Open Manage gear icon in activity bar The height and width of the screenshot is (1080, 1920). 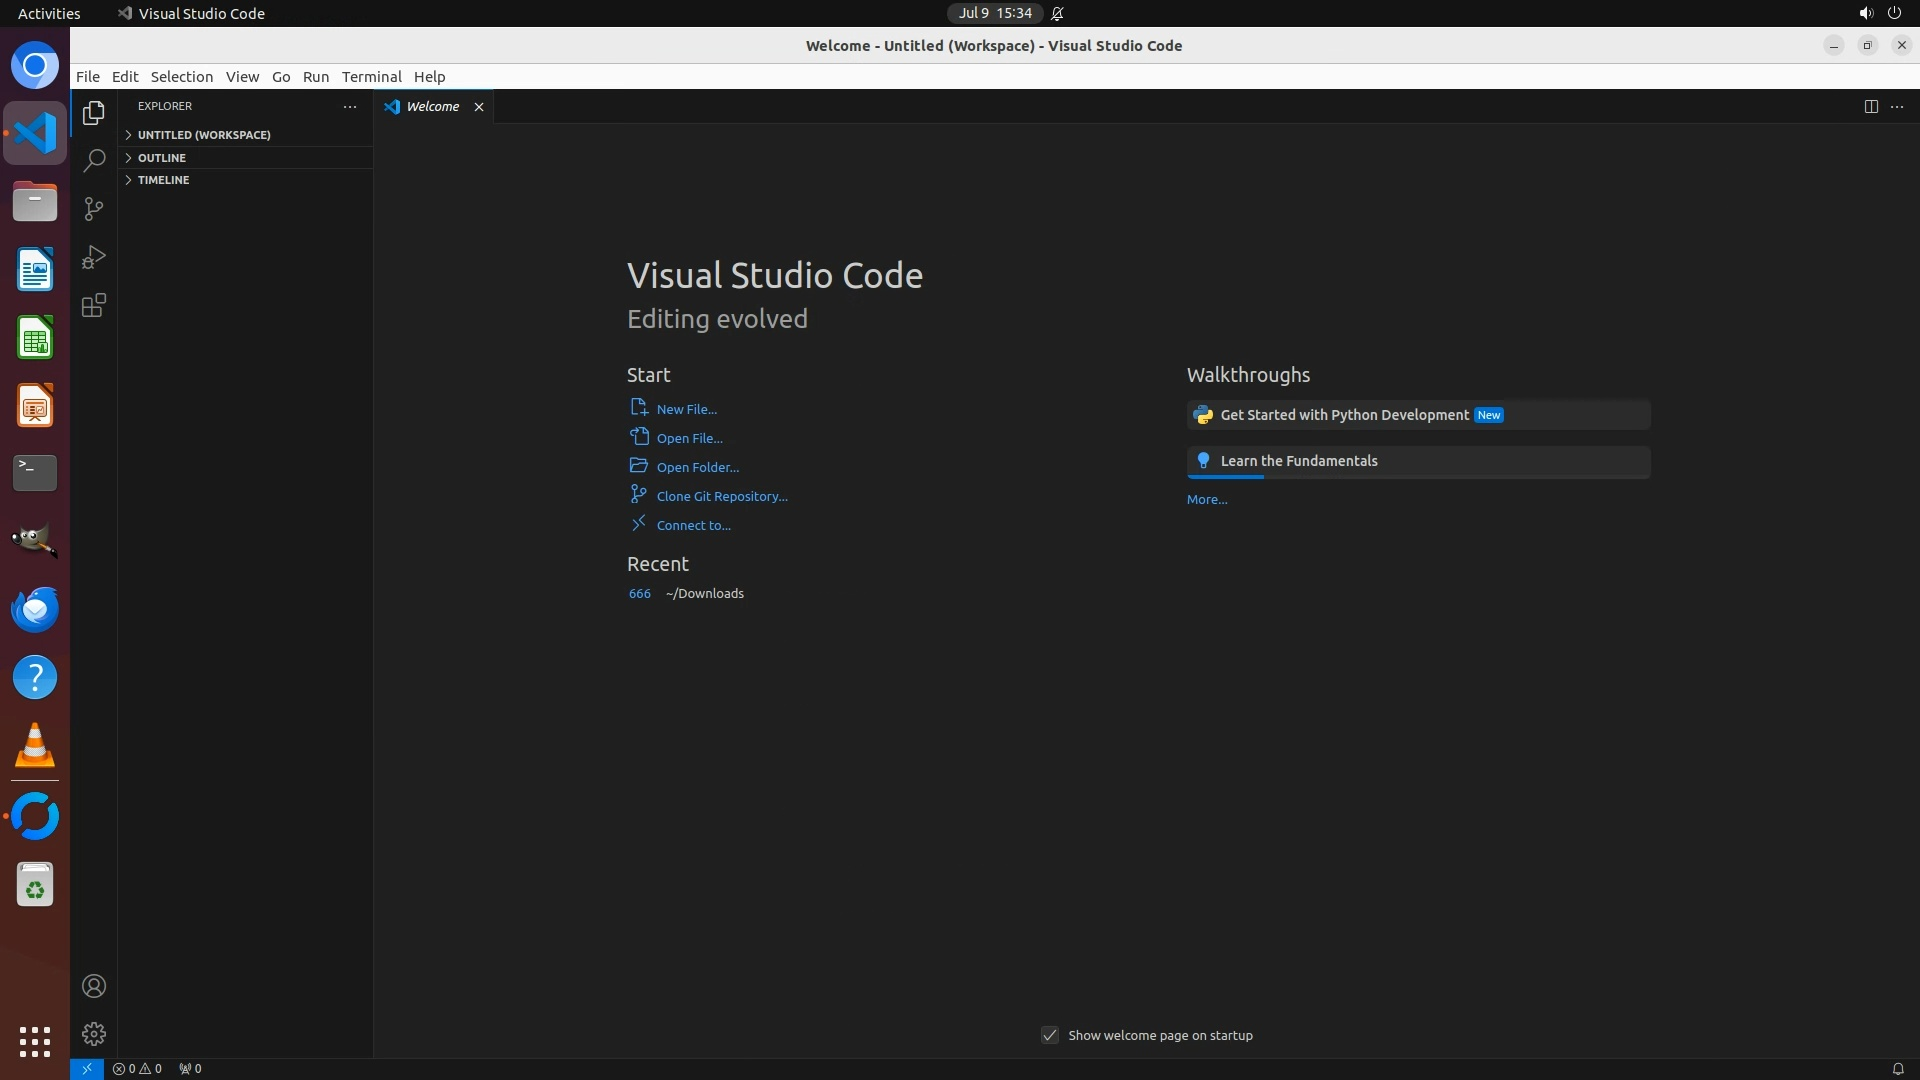(94, 1033)
